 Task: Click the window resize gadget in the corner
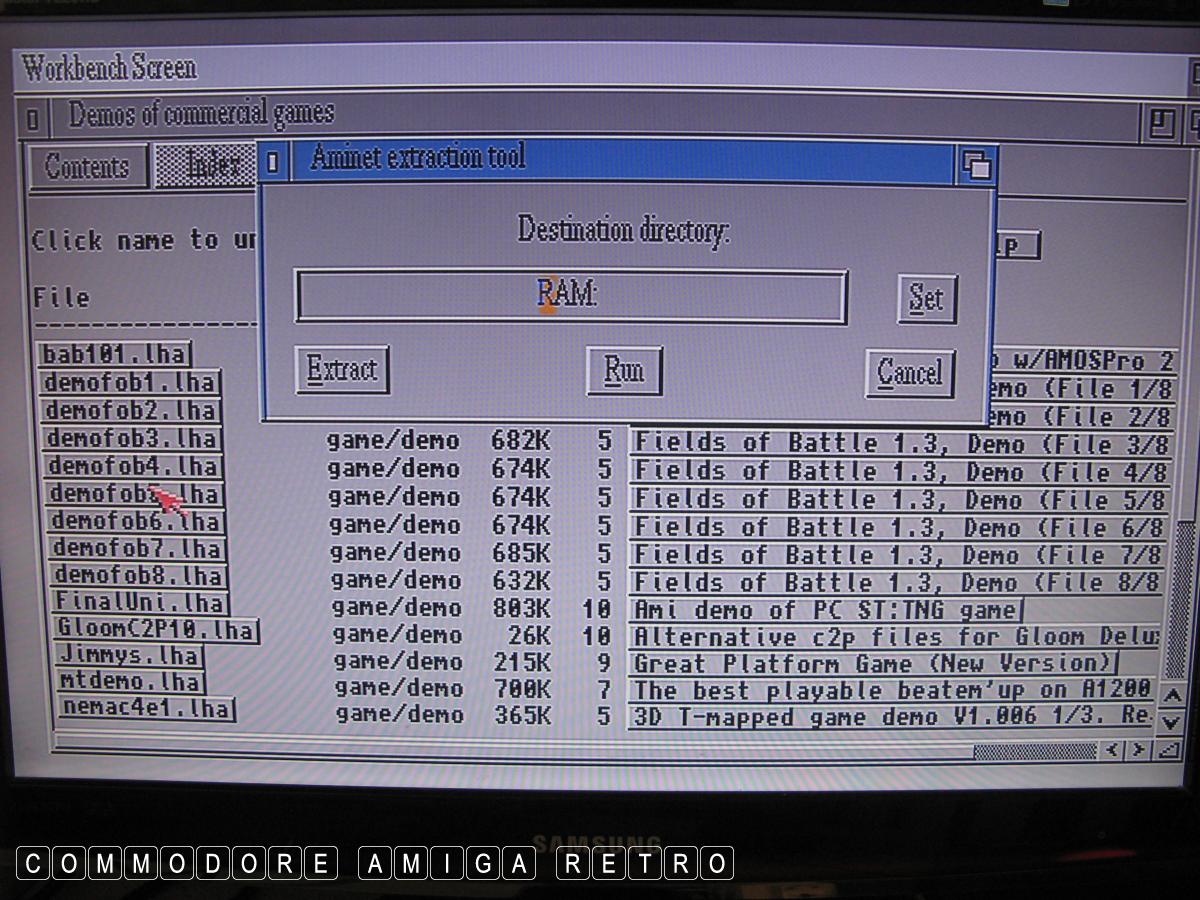pos(1168,750)
